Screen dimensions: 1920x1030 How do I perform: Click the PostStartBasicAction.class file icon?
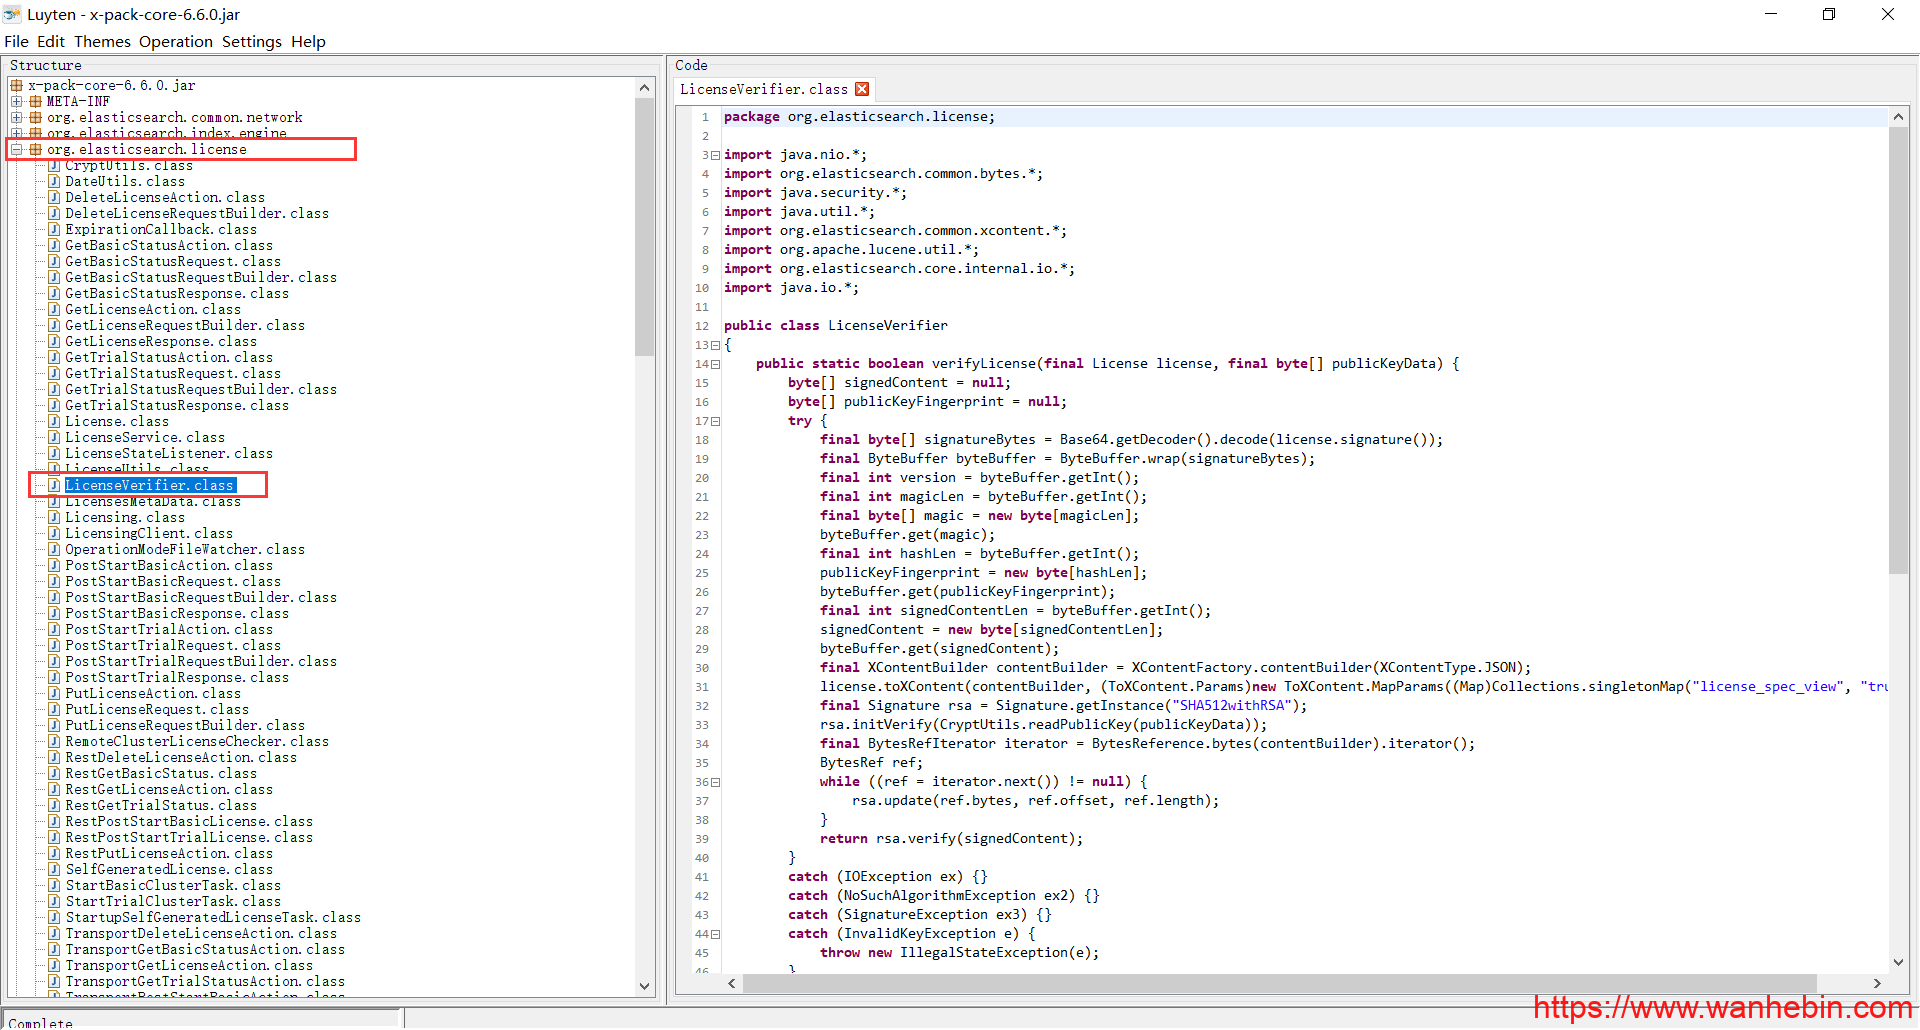pos(54,565)
